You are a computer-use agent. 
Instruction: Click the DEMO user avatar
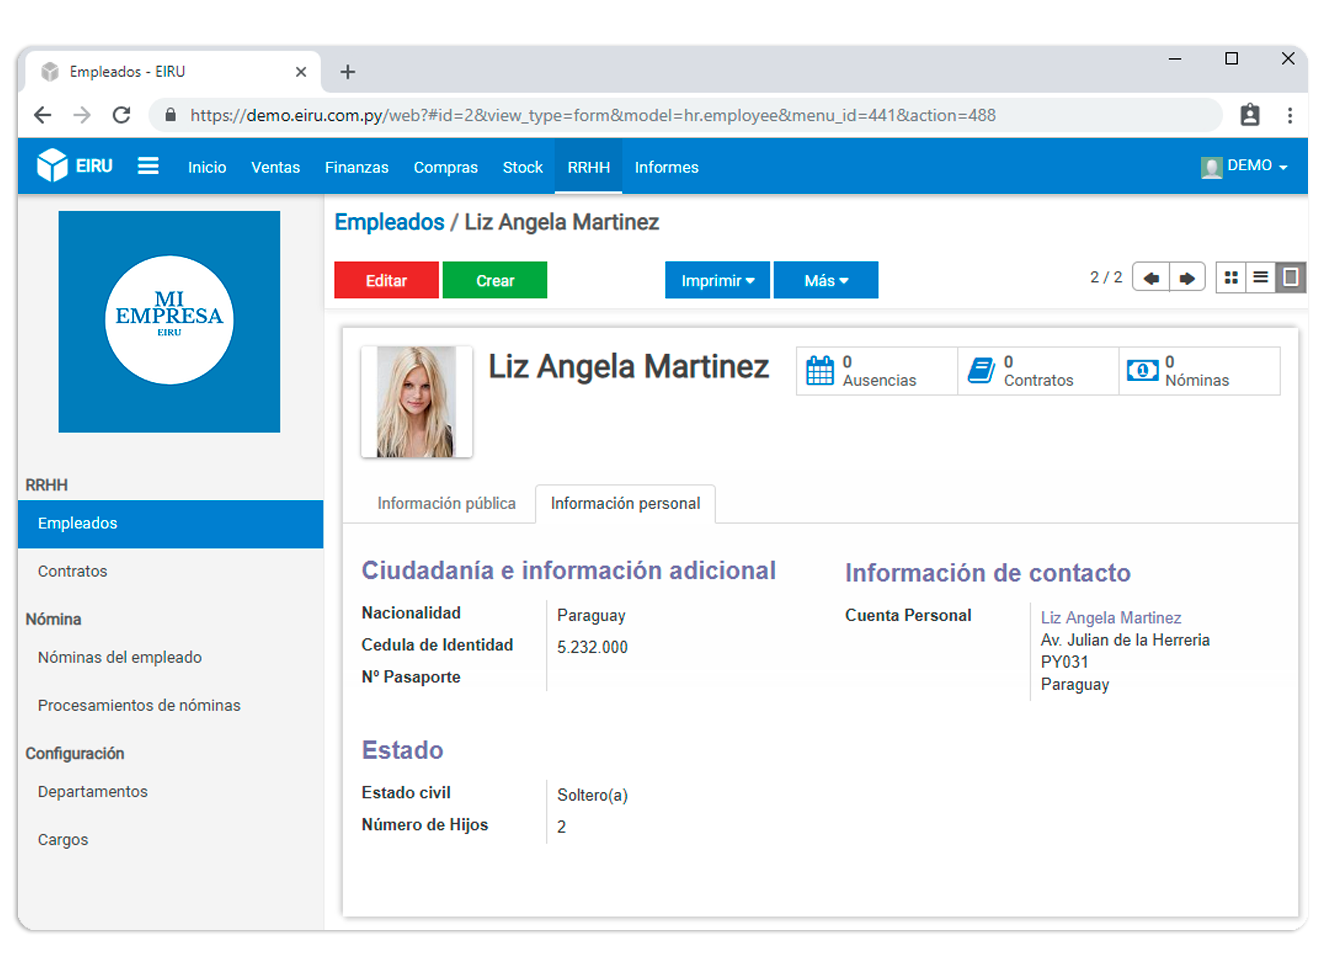[1212, 167]
